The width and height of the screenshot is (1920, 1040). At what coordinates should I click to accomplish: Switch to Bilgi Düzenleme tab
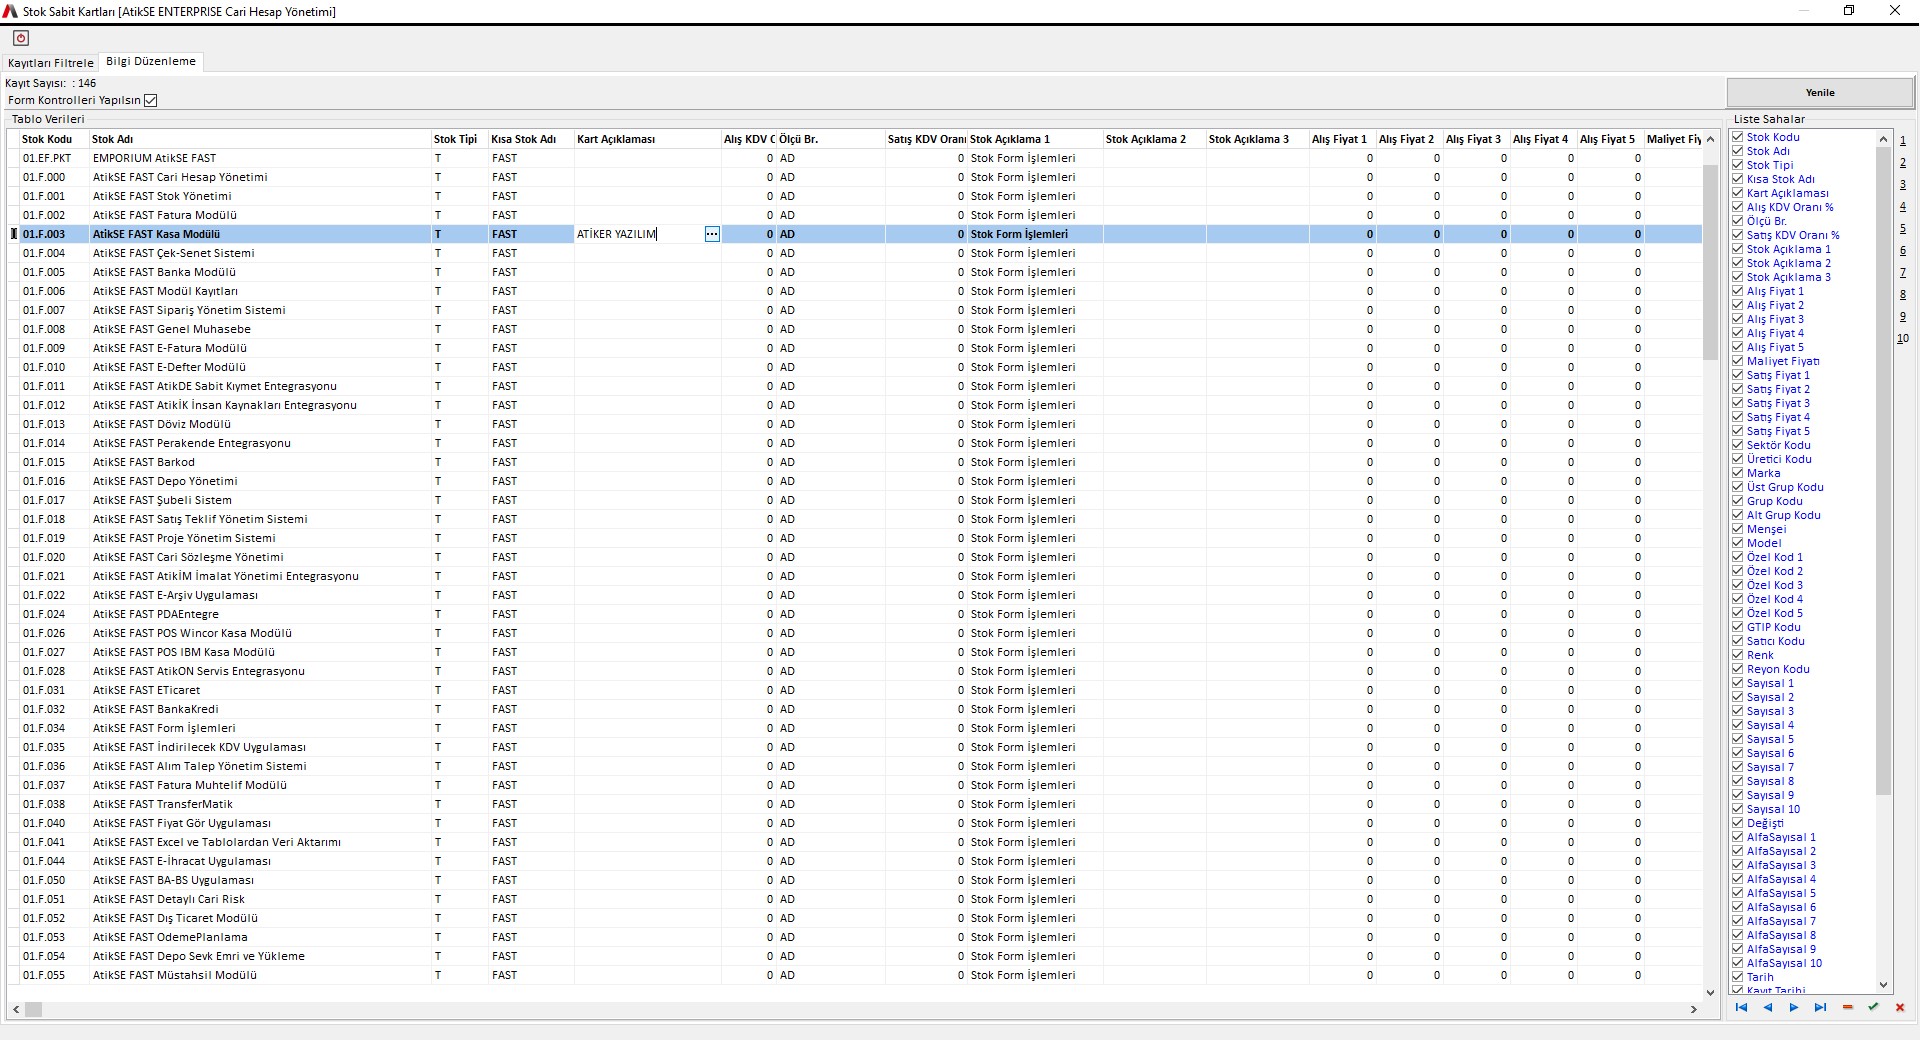point(151,61)
